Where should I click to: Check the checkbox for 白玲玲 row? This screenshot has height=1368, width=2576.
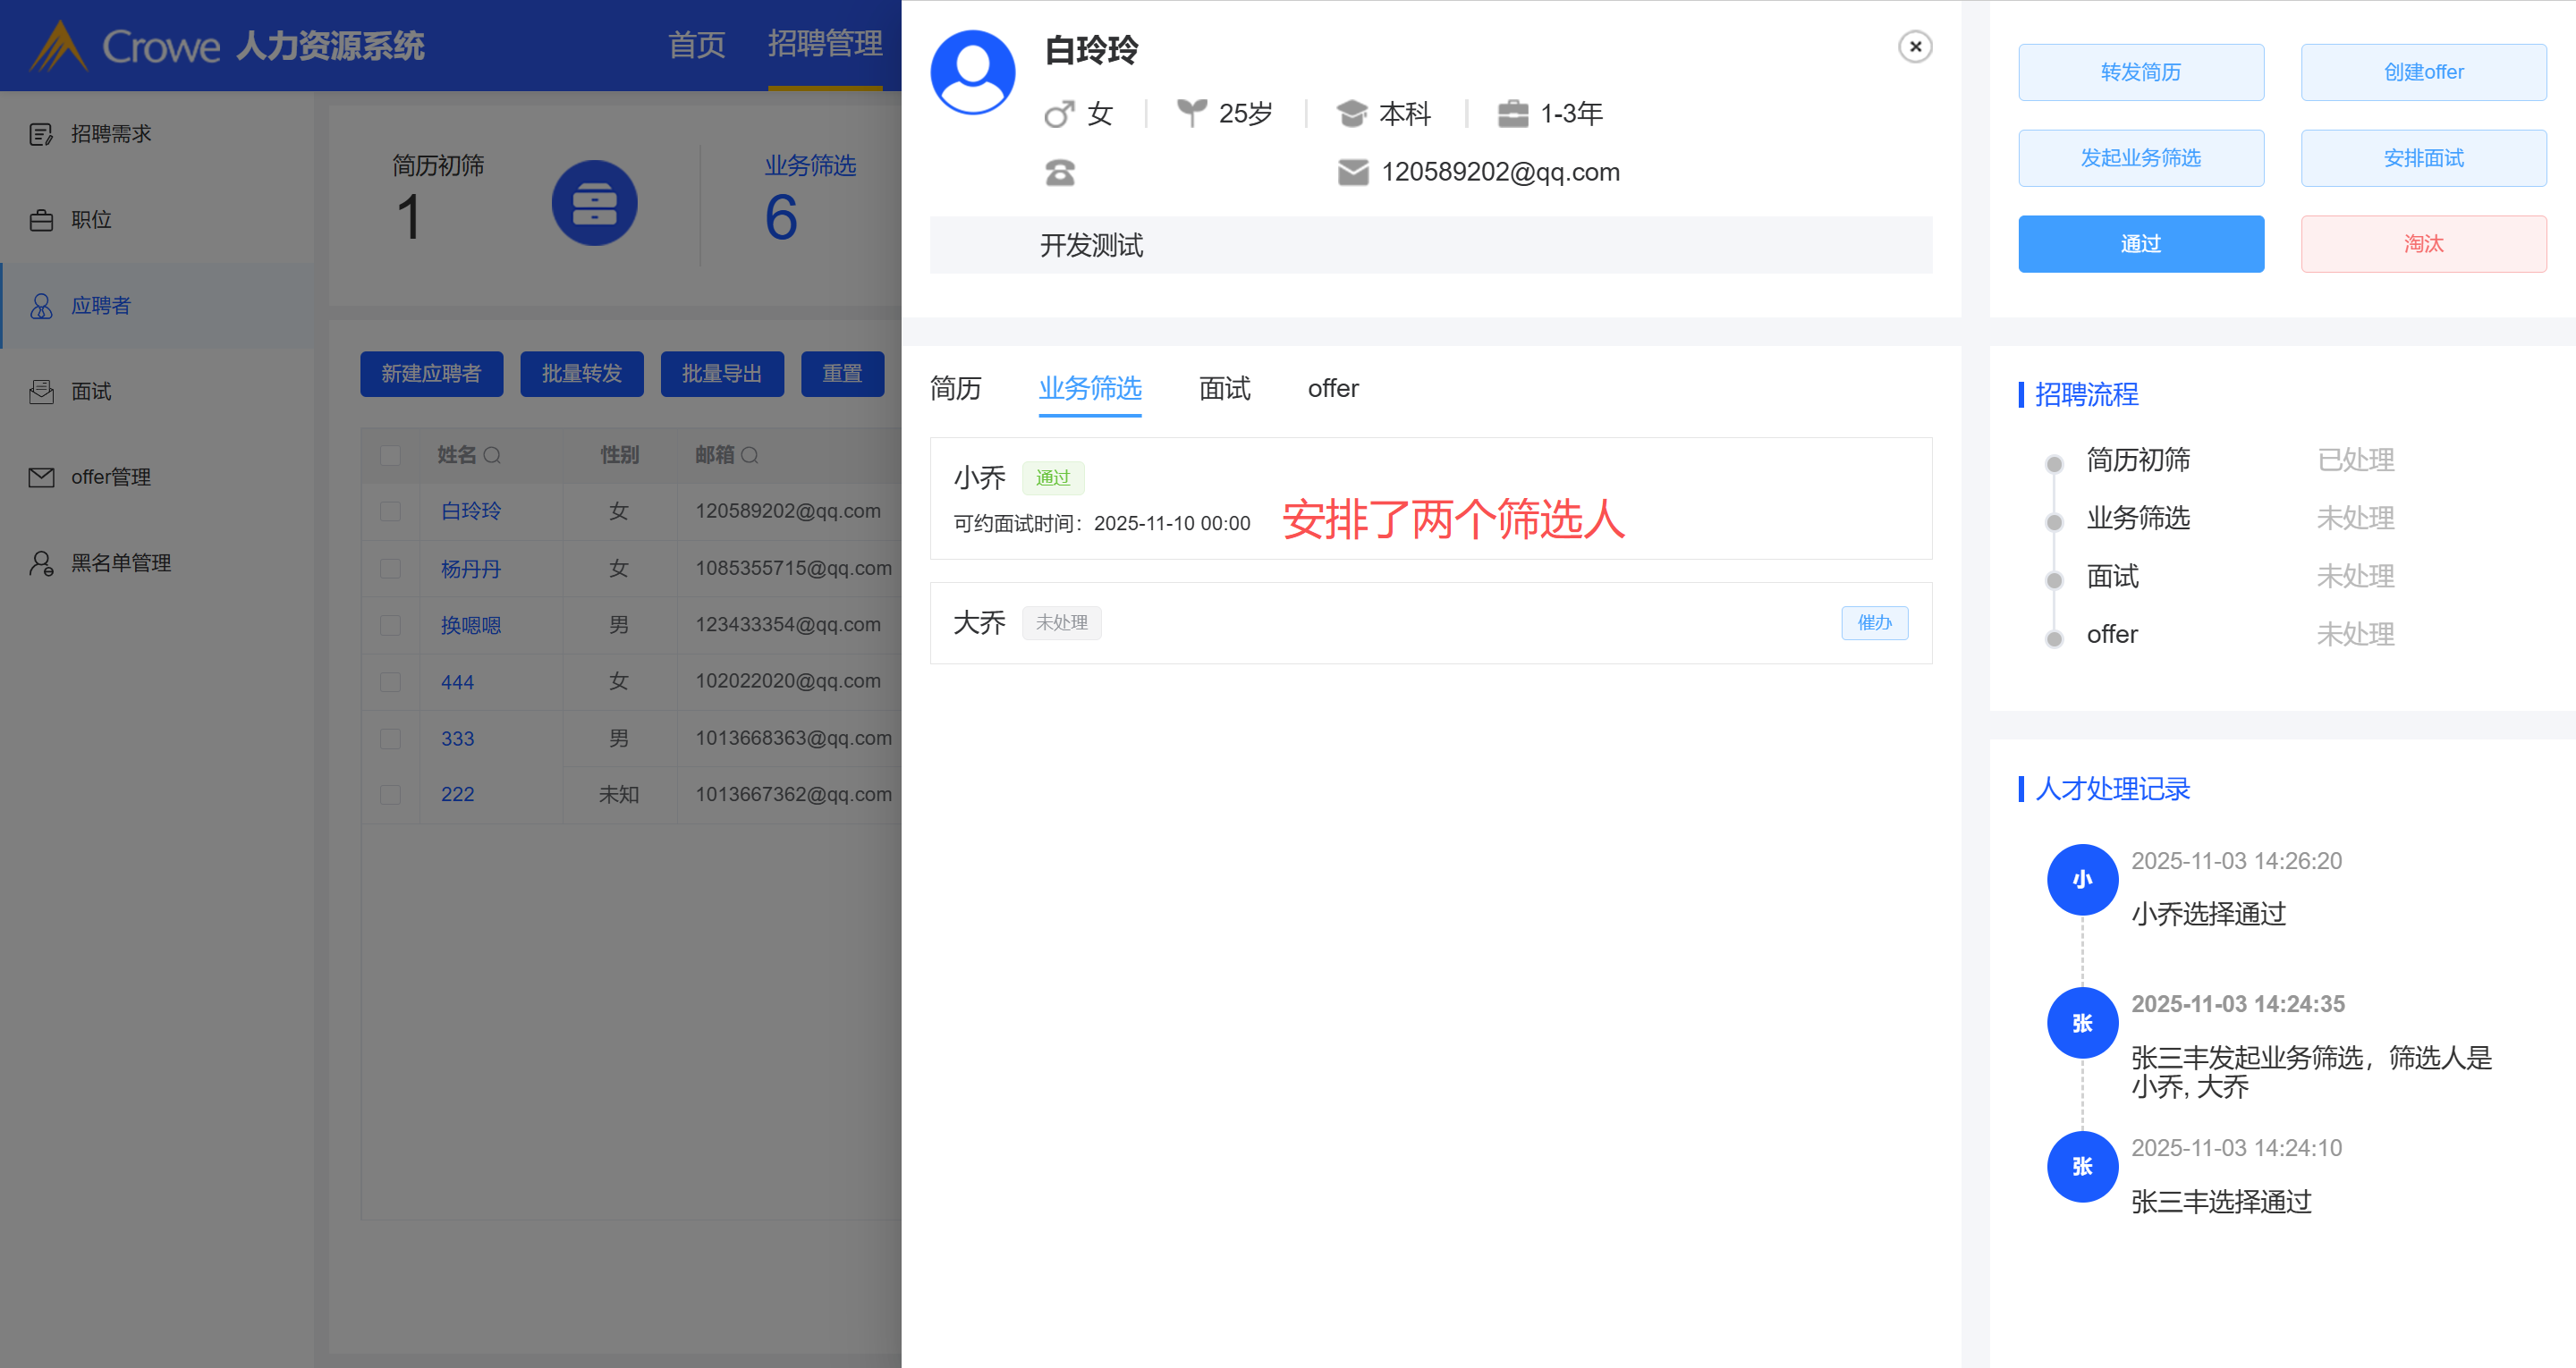390,512
